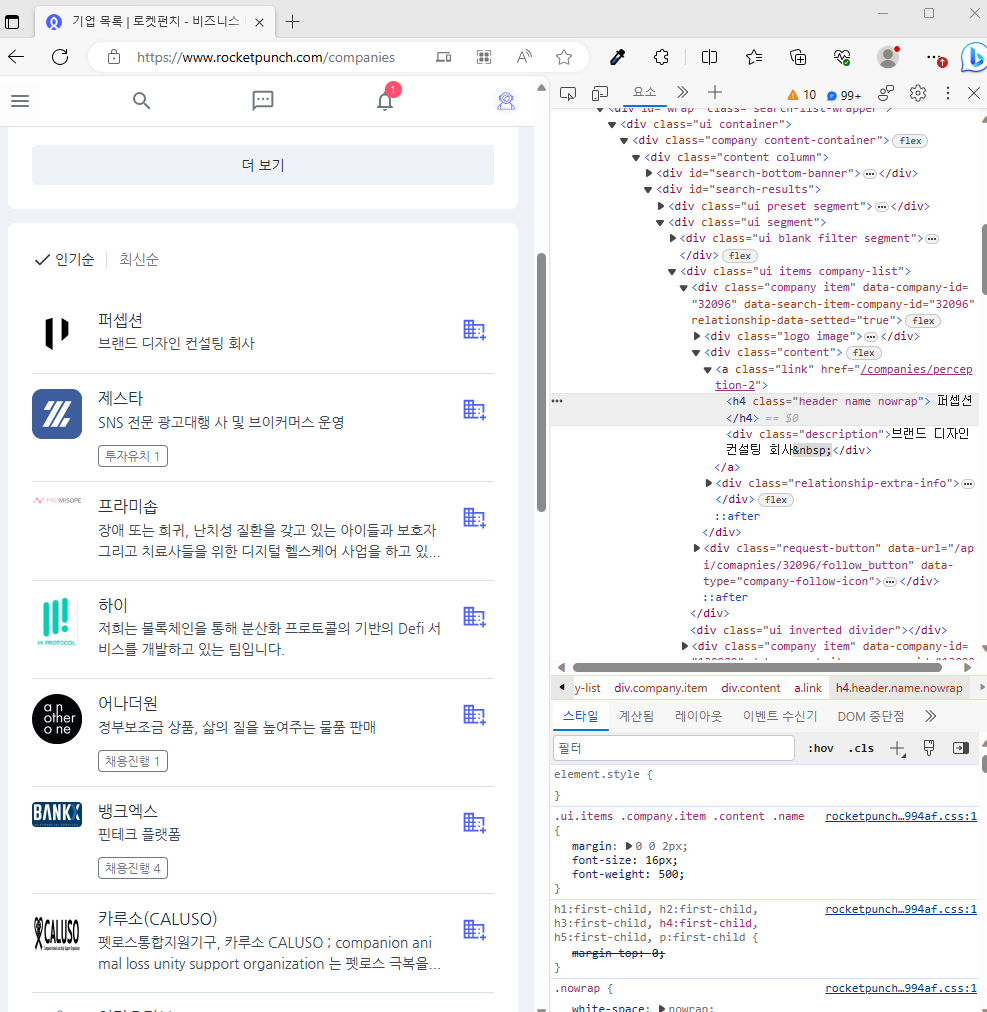
Task: Follow 뱅크엑스 company via building icon
Action: click(x=474, y=822)
